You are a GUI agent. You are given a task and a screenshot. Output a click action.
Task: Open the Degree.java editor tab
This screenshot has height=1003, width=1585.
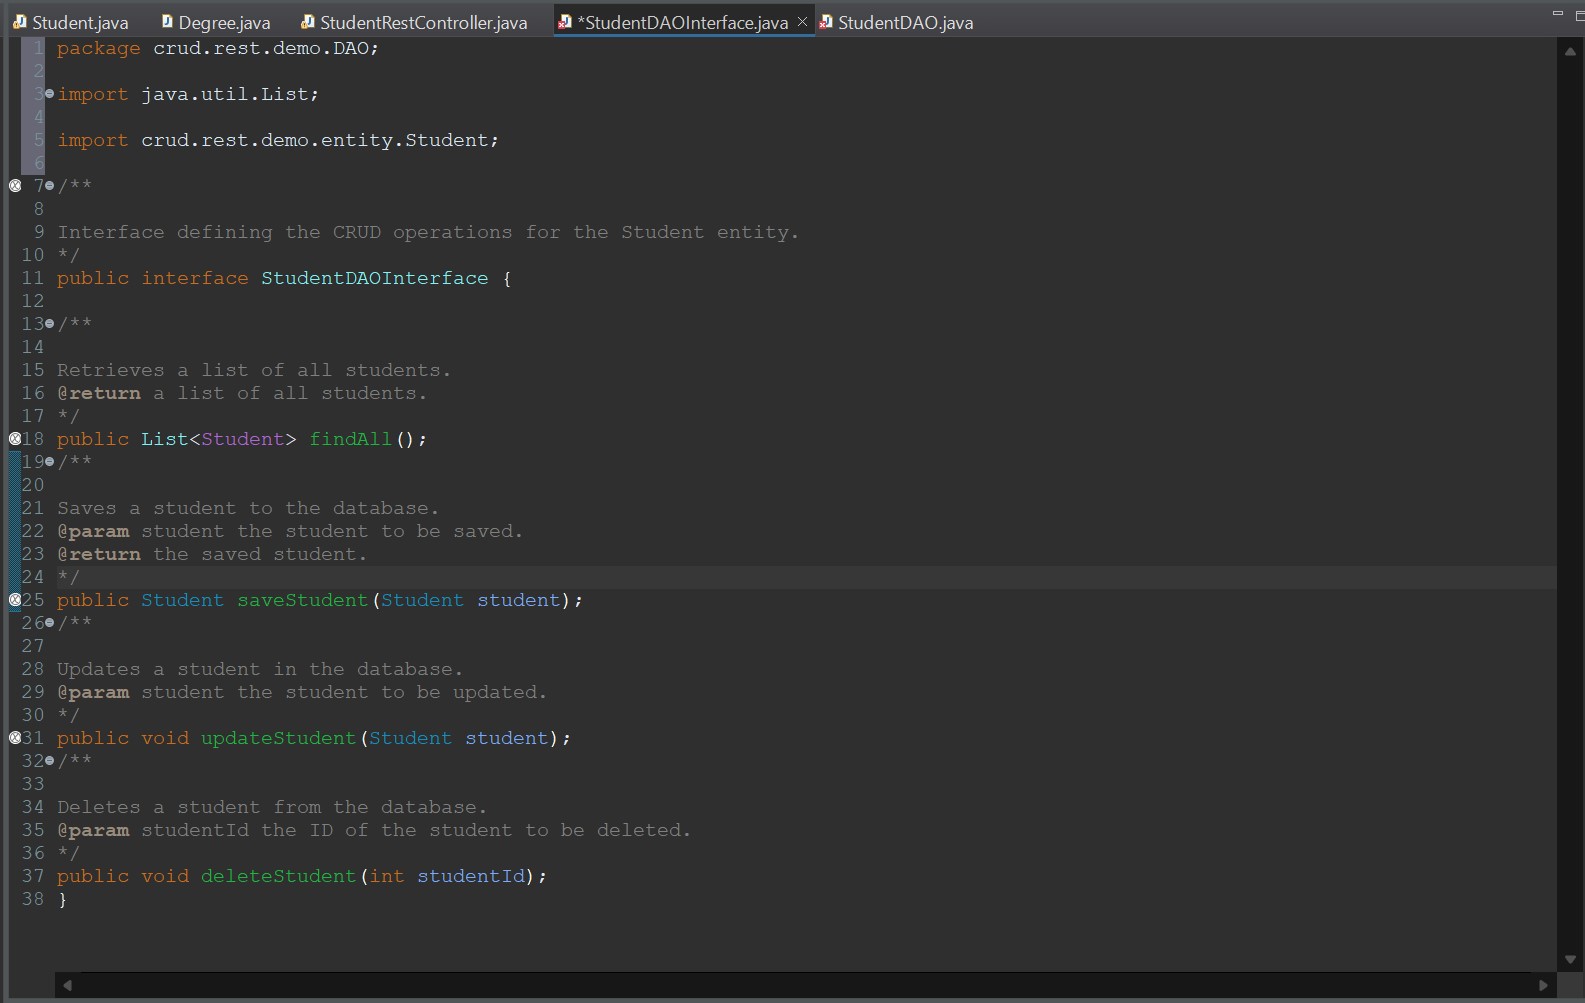(x=215, y=22)
